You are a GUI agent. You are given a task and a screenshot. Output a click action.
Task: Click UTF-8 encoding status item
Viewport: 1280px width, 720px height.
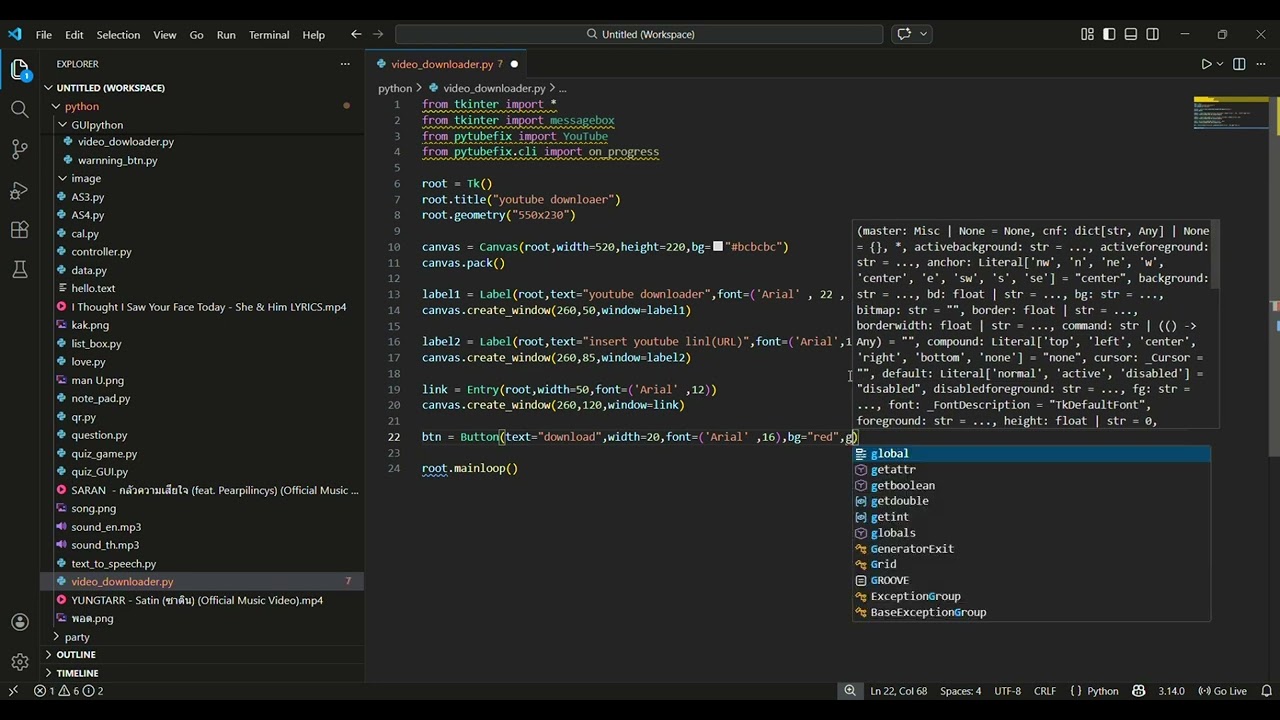click(x=1007, y=691)
